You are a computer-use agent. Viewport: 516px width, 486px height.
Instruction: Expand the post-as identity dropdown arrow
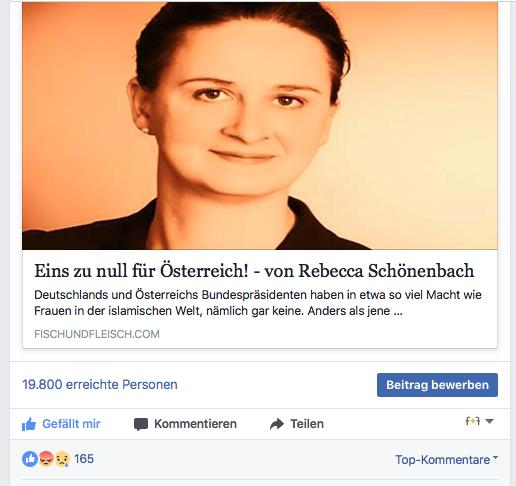coord(489,421)
